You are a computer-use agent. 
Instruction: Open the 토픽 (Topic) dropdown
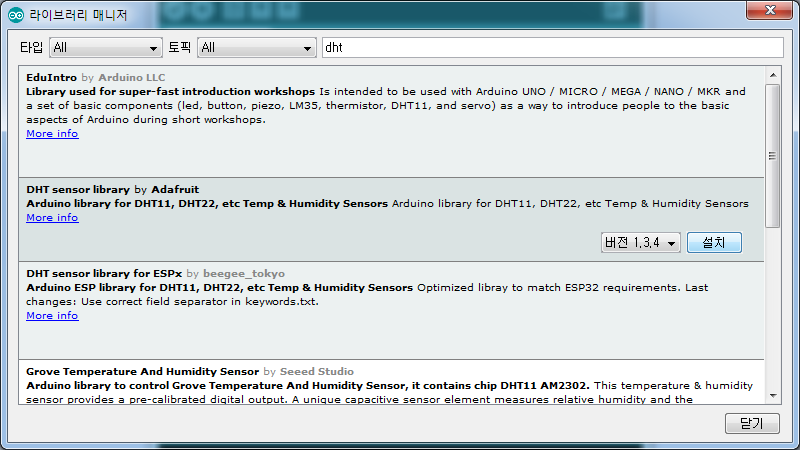point(257,48)
